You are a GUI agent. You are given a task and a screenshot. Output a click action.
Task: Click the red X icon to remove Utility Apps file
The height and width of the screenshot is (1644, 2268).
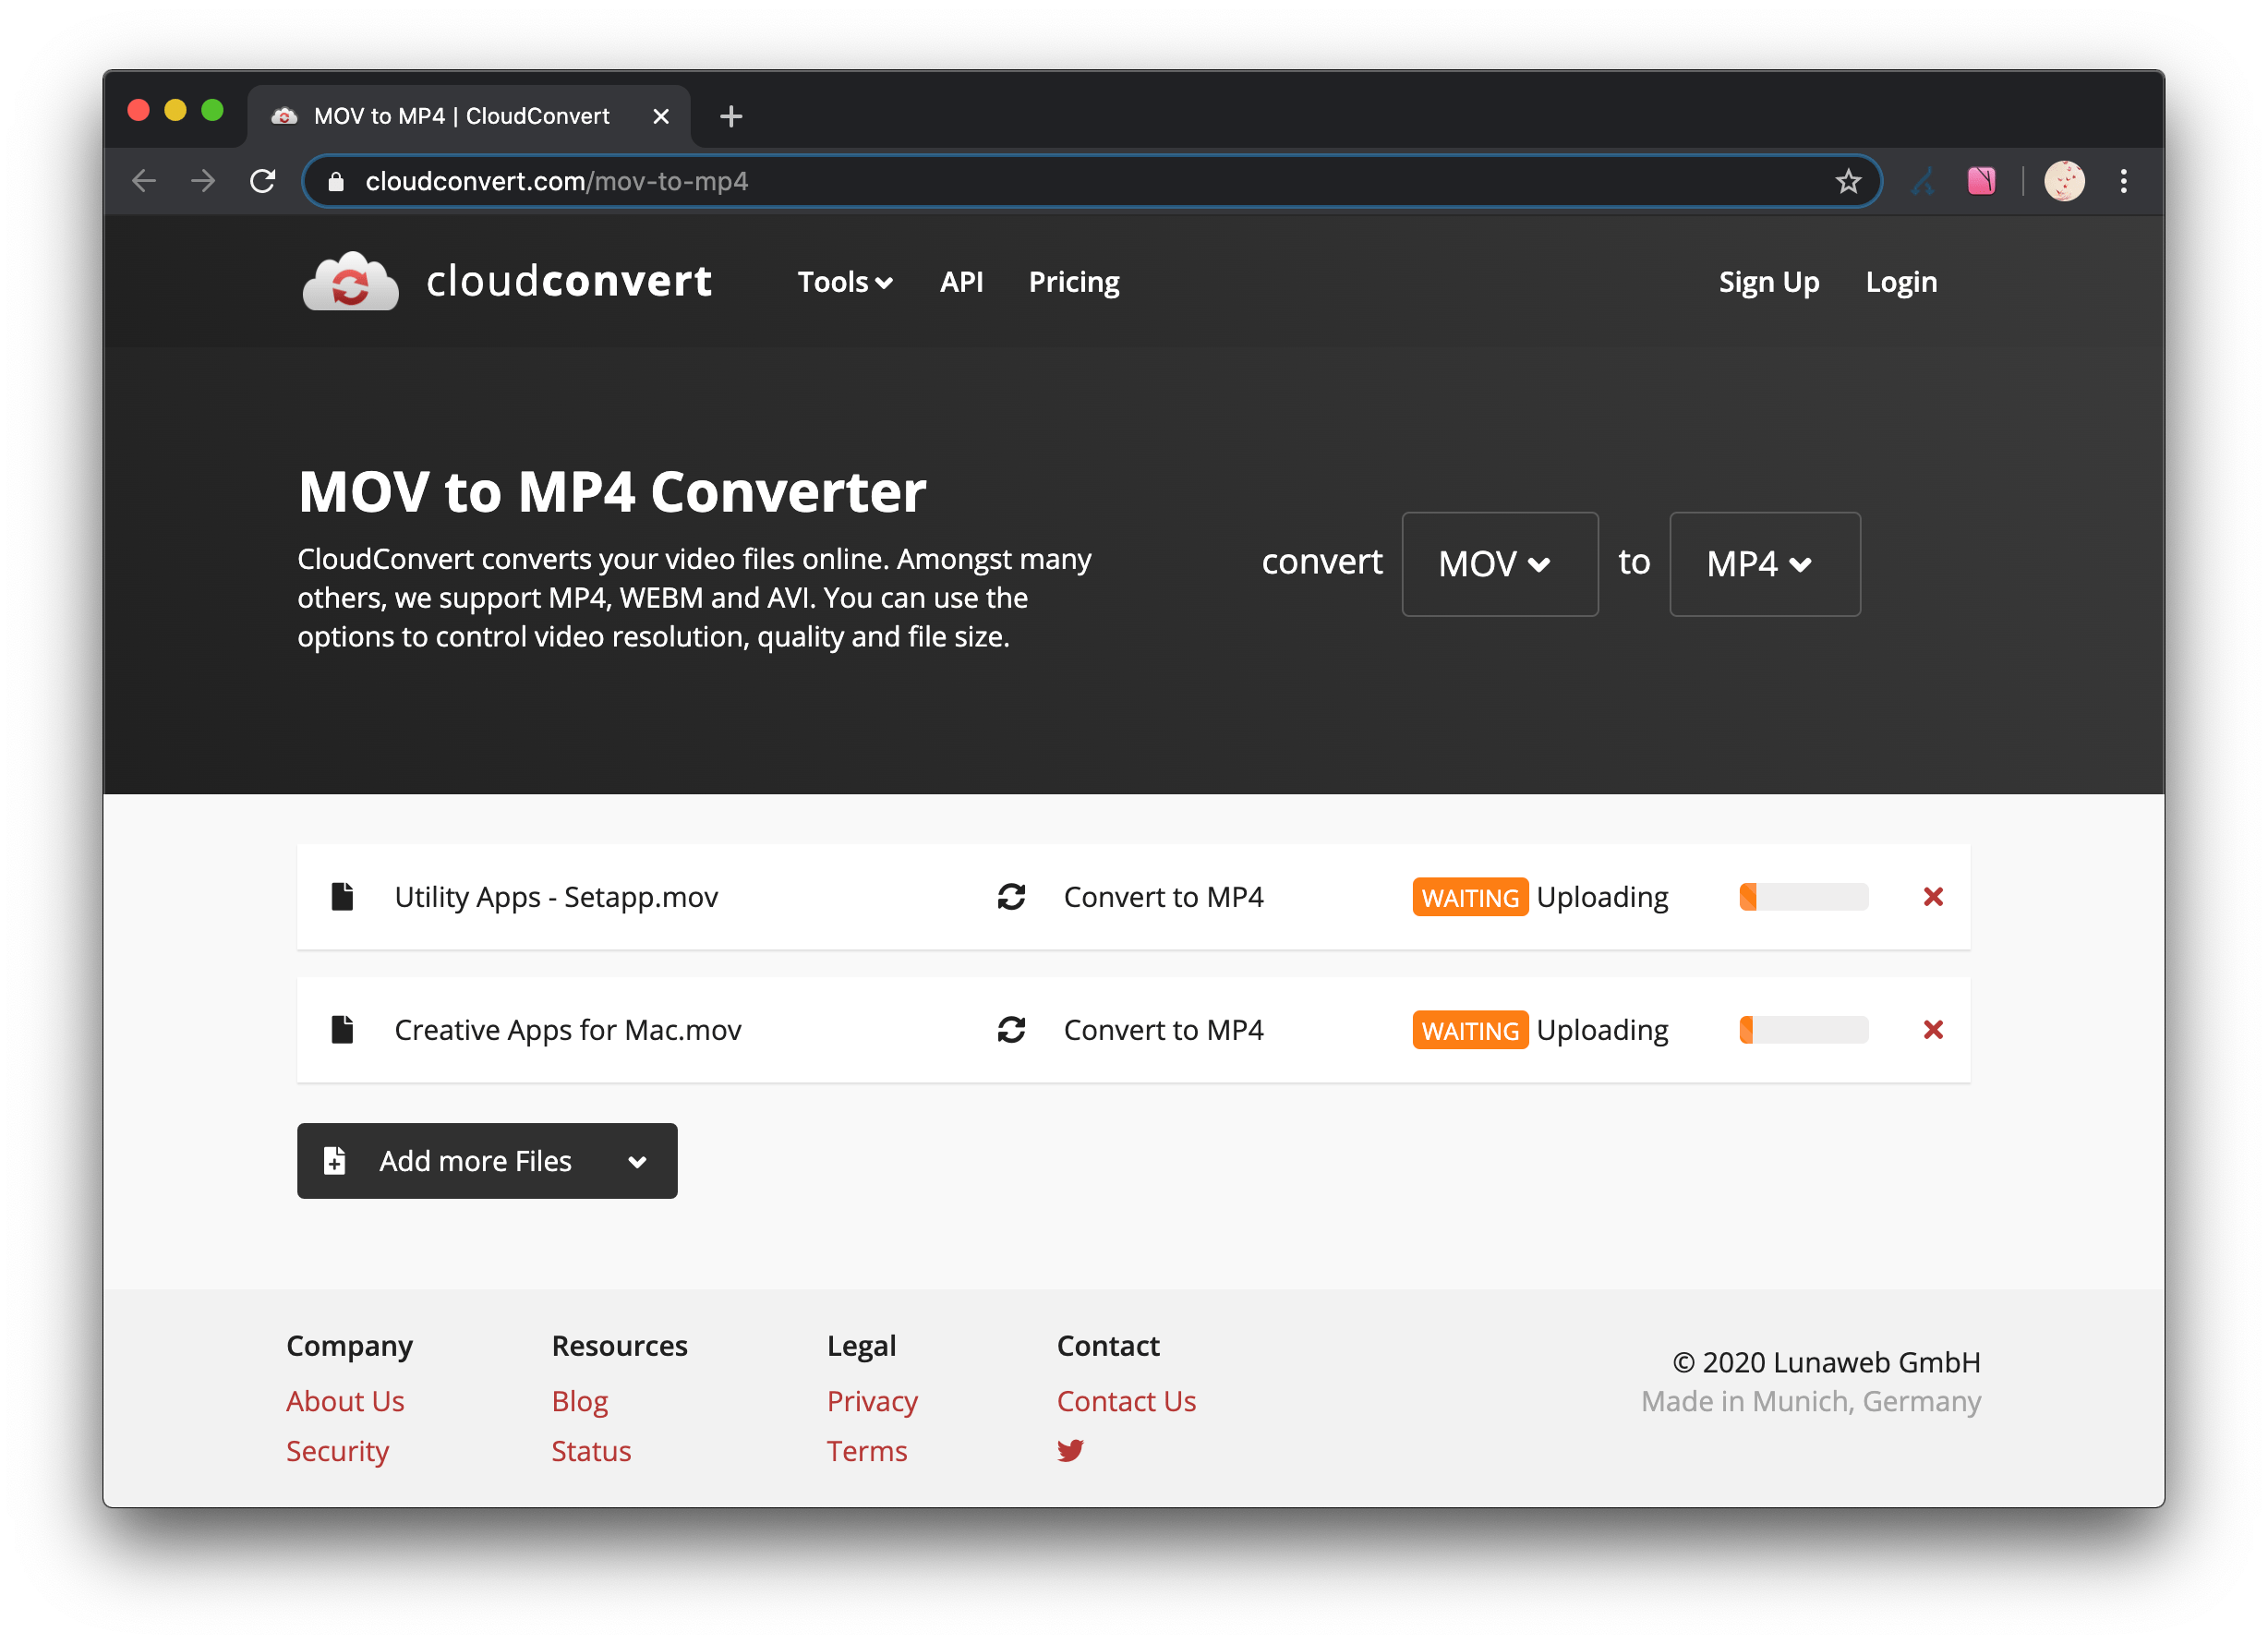pyautogui.click(x=1934, y=897)
